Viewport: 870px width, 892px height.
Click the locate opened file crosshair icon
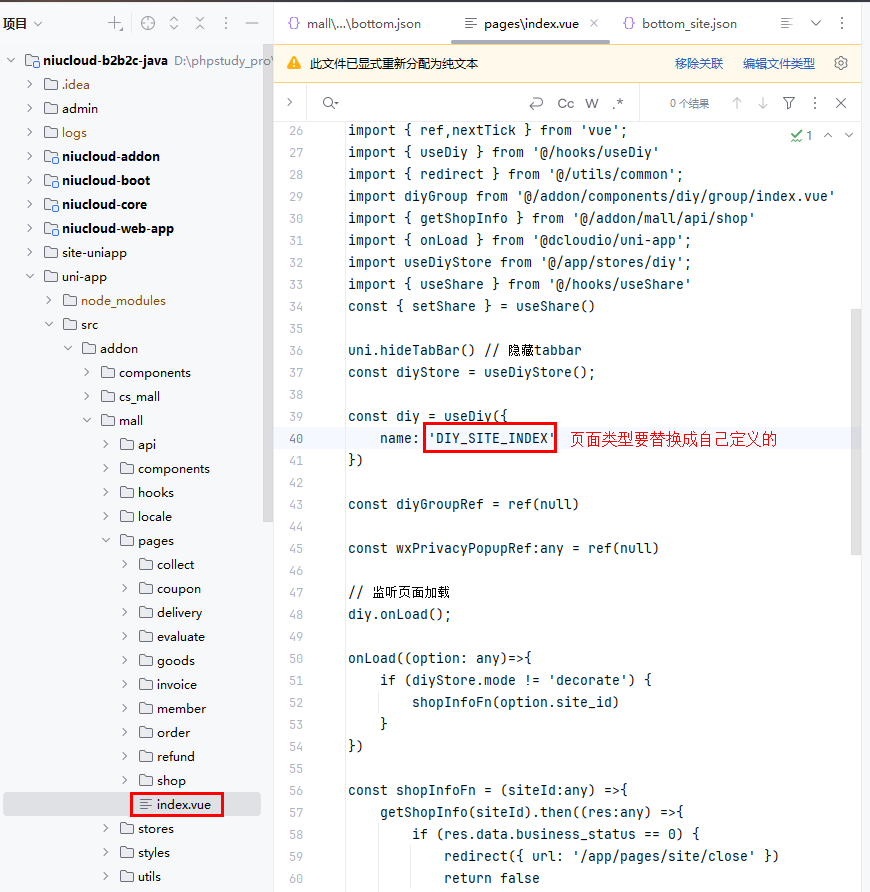[x=148, y=23]
